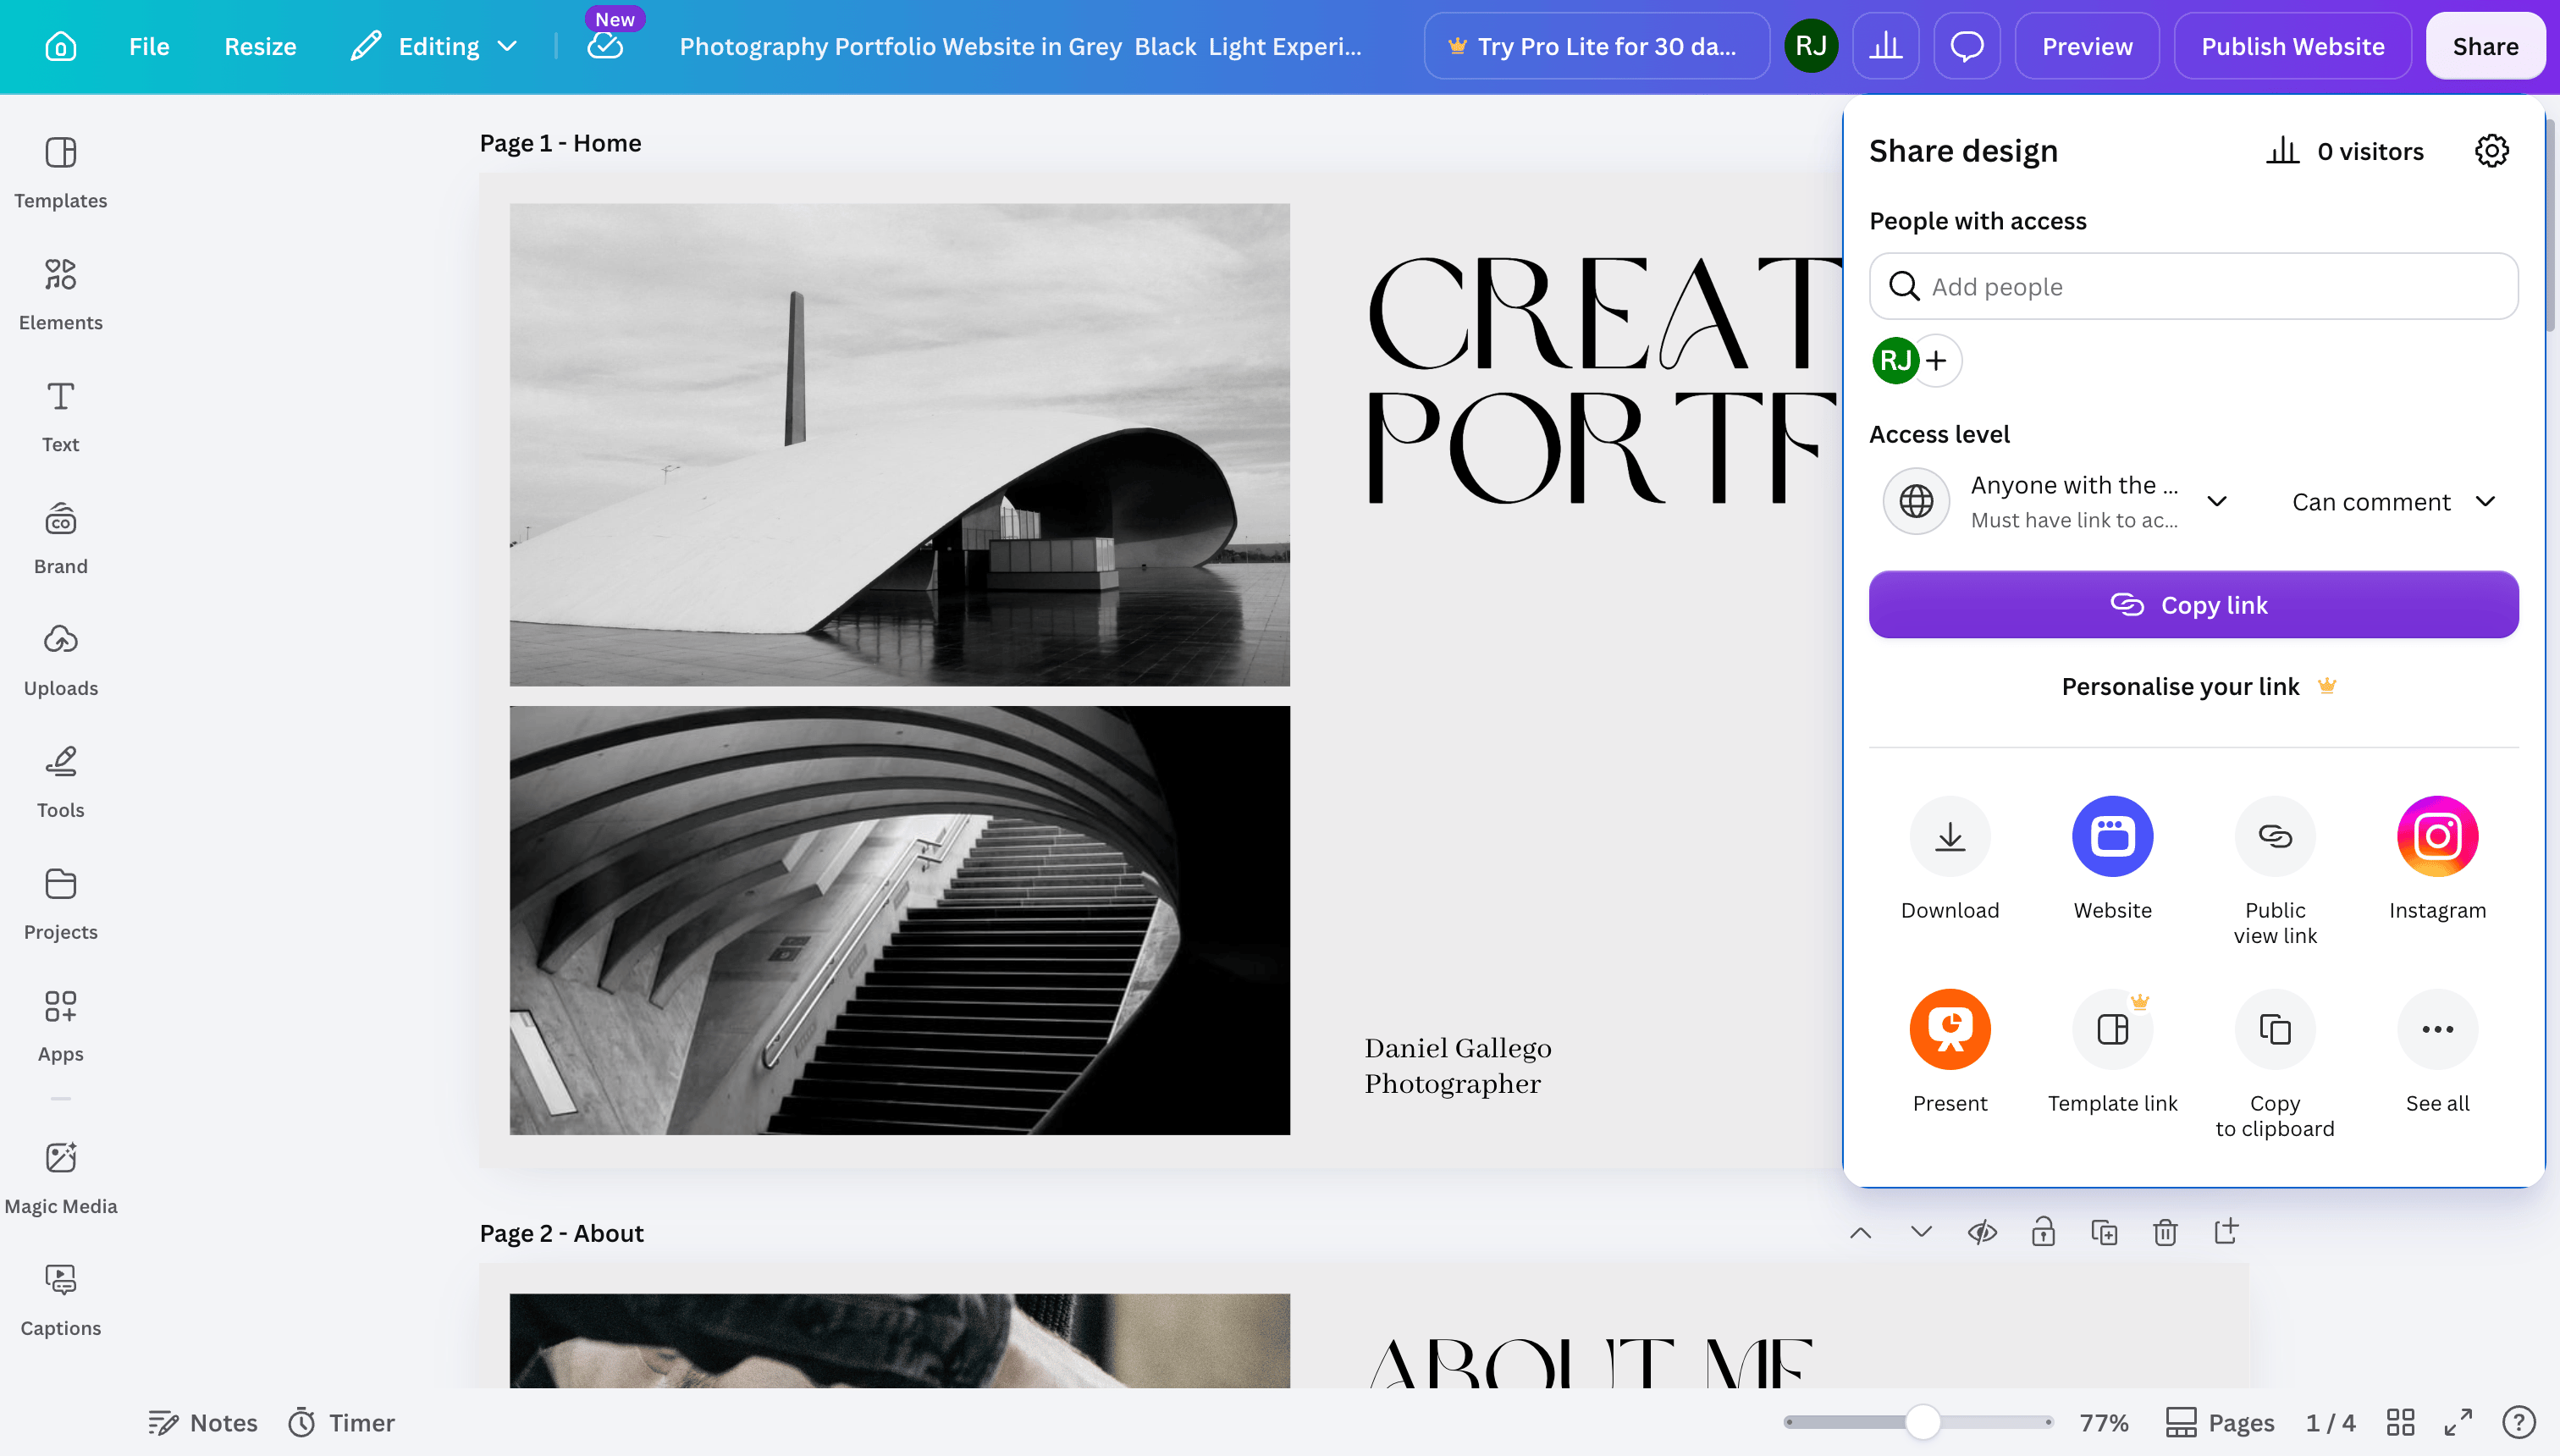
Task: Open the Captions app
Action: 61,1300
